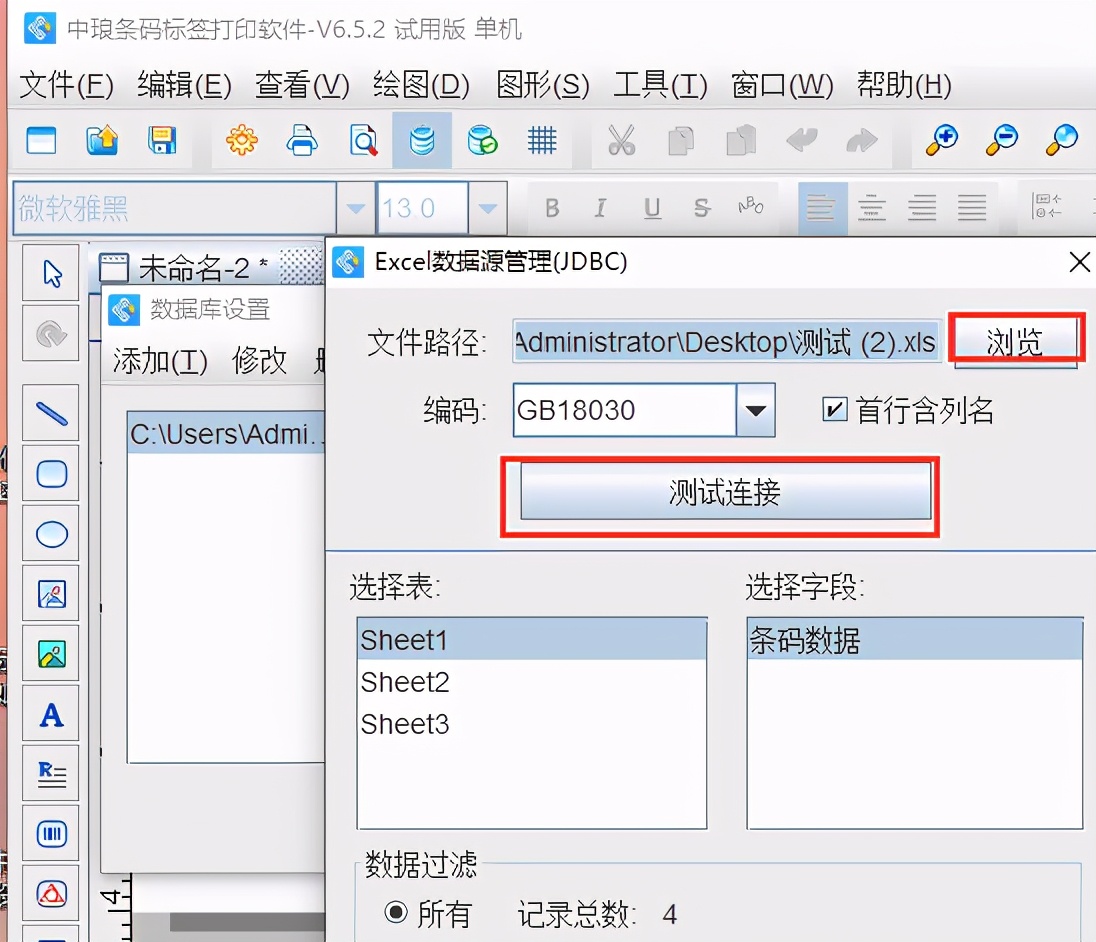Viewport: 1096px width, 942px height.
Task: Toggle Underline formatting button
Action: [651, 208]
